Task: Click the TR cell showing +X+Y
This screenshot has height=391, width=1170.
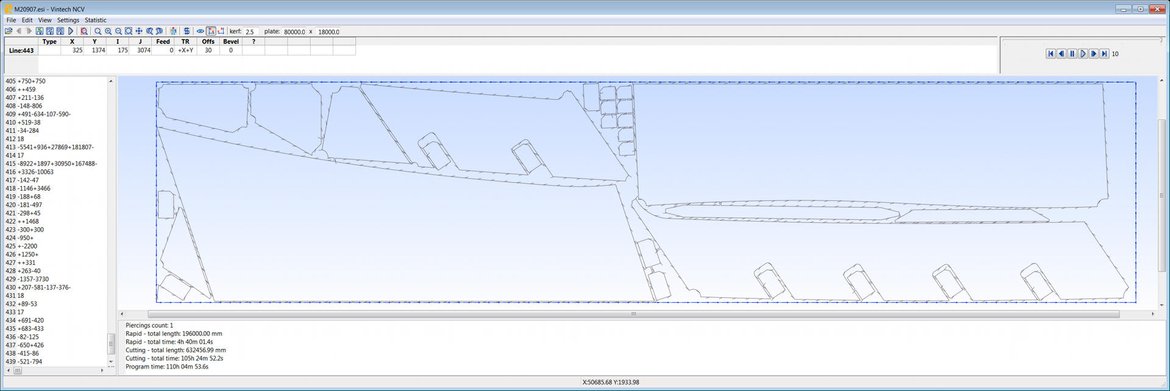Action: point(186,51)
